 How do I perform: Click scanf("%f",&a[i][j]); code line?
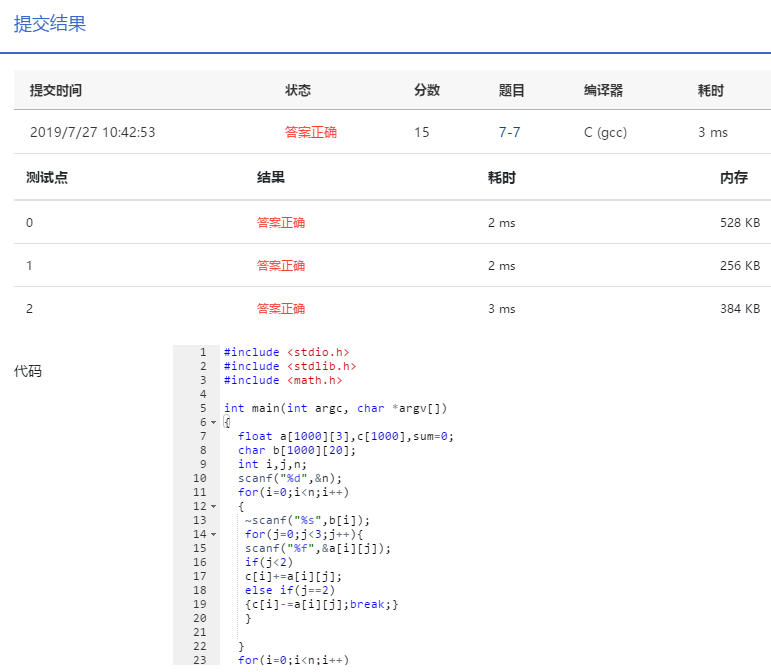318,549
